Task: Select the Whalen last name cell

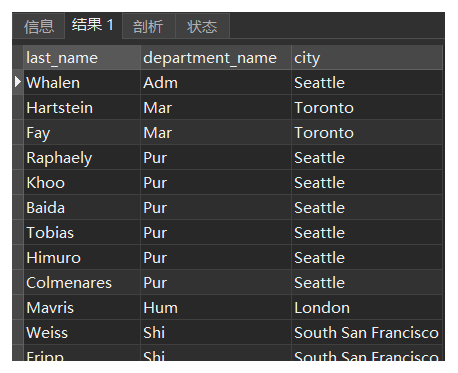Action: 82,83
